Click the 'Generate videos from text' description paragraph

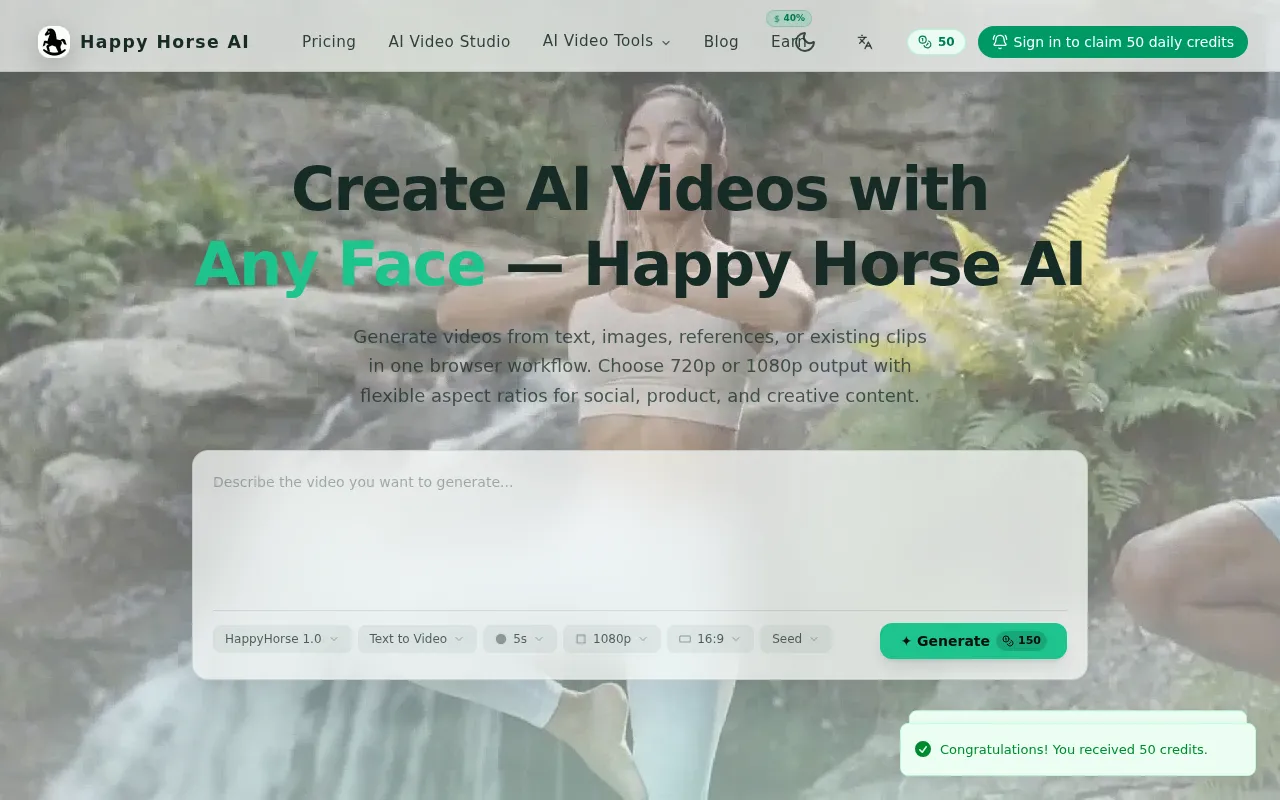(x=640, y=366)
